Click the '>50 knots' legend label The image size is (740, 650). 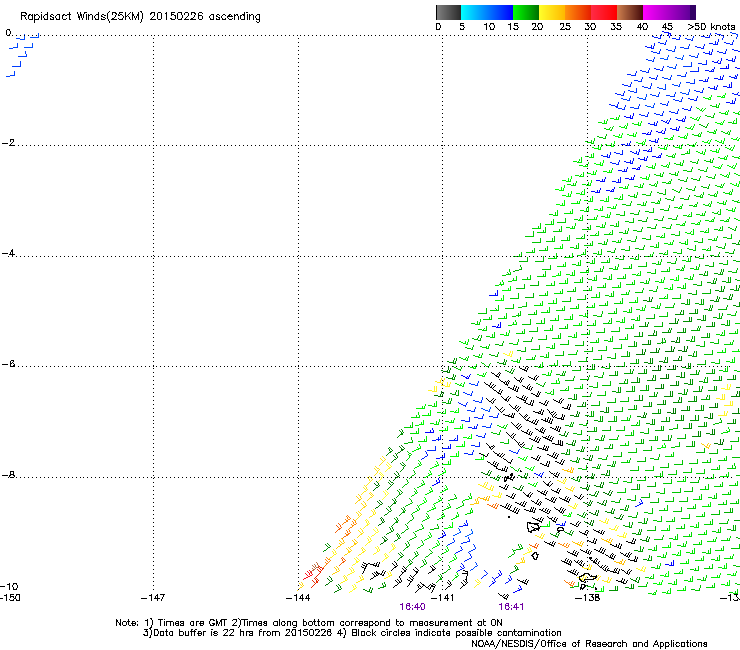pyautogui.click(x=711, y=27)
